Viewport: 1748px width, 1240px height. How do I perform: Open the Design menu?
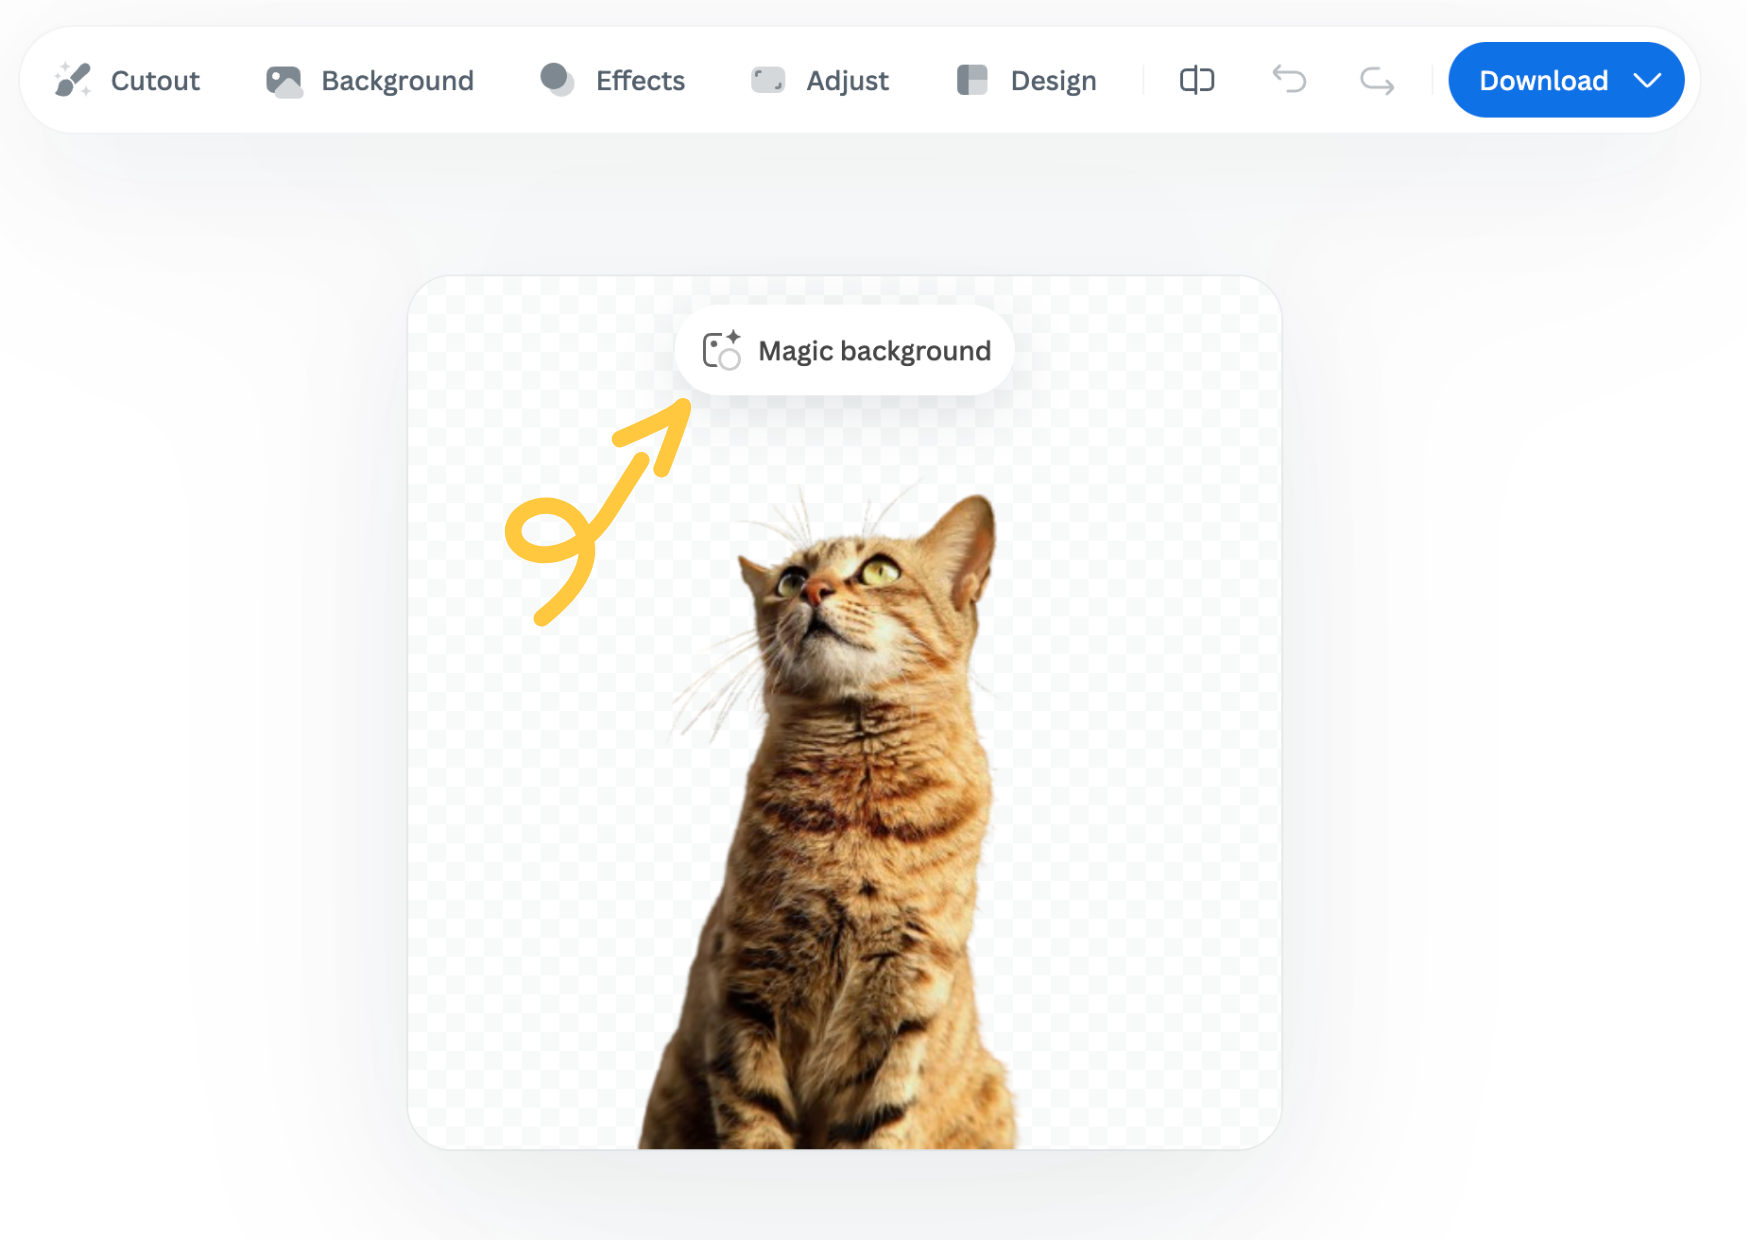tap(1026, 80)
